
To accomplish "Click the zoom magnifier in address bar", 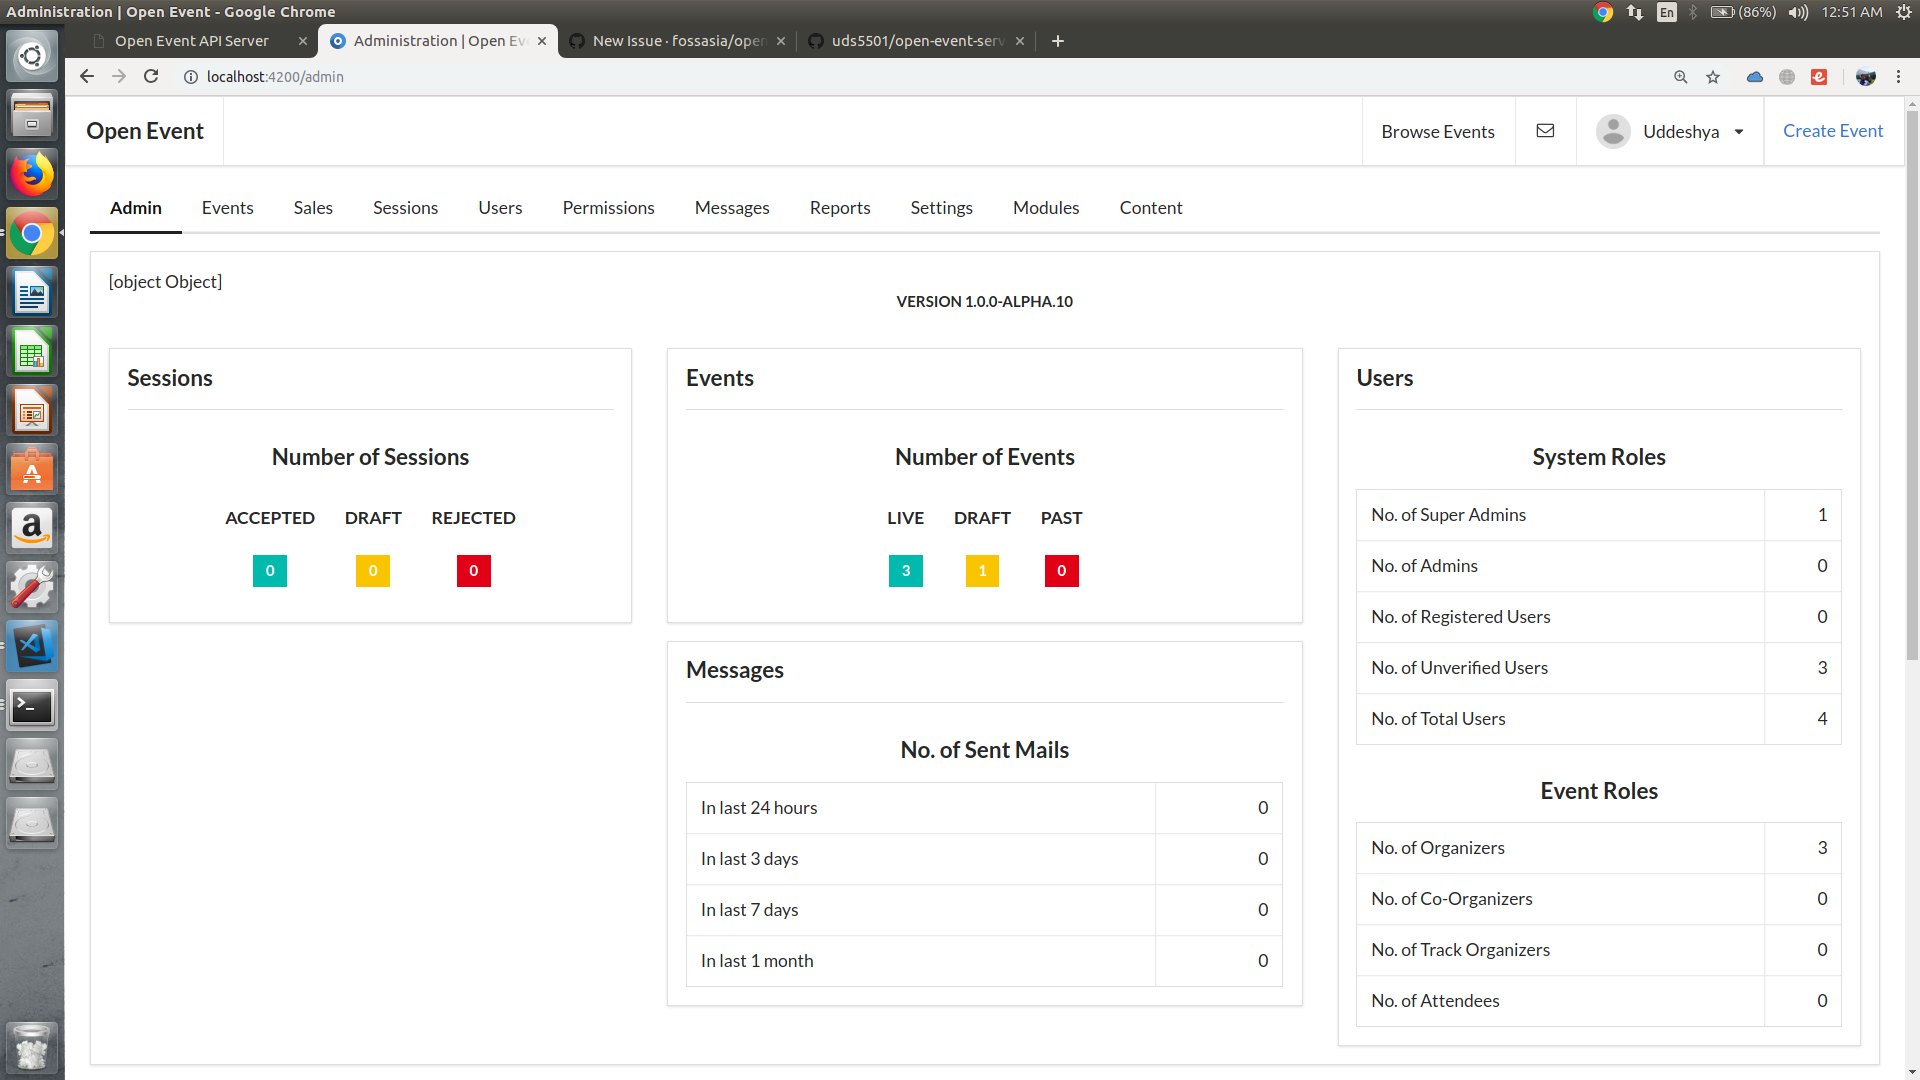I will pyautogui.click(x=1681, y=77).
